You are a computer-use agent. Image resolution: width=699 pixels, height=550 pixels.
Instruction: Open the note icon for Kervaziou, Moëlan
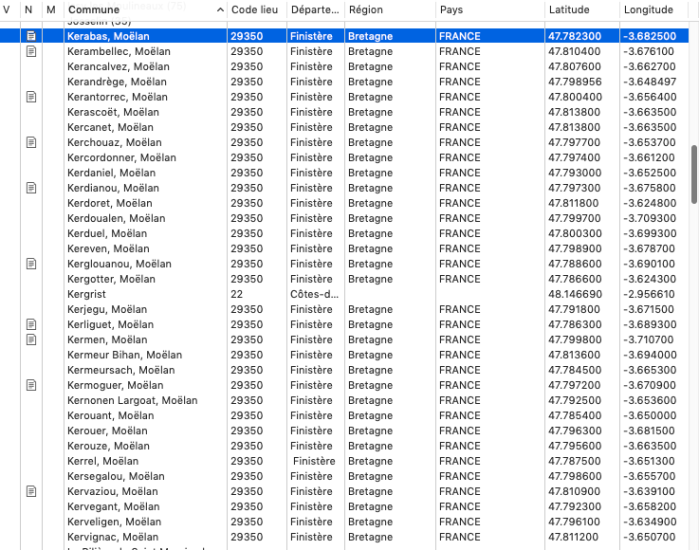click(31, 492)
